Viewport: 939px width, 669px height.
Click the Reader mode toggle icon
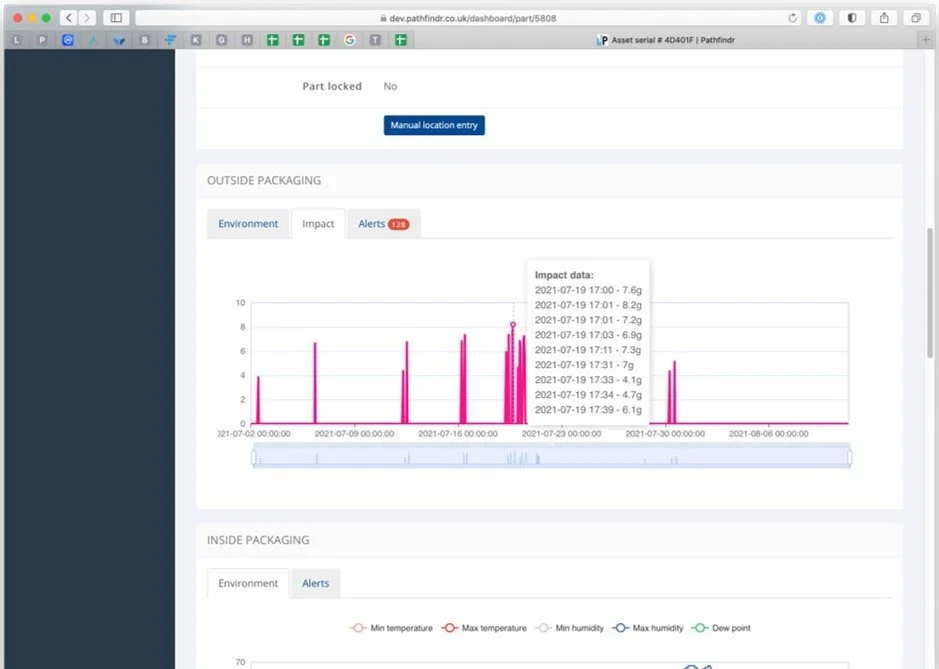[850, 17]
